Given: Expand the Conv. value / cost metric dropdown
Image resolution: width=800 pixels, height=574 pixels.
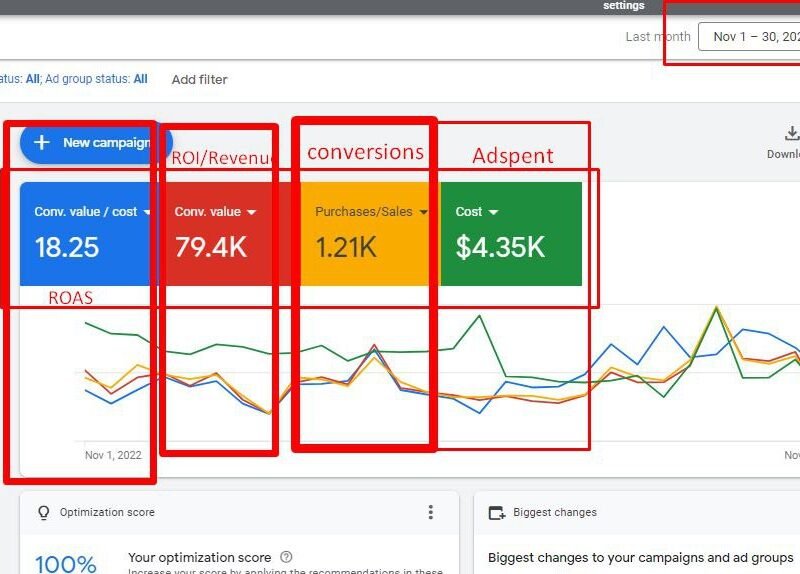Looking at the screenshot, I should click(148, 212).
